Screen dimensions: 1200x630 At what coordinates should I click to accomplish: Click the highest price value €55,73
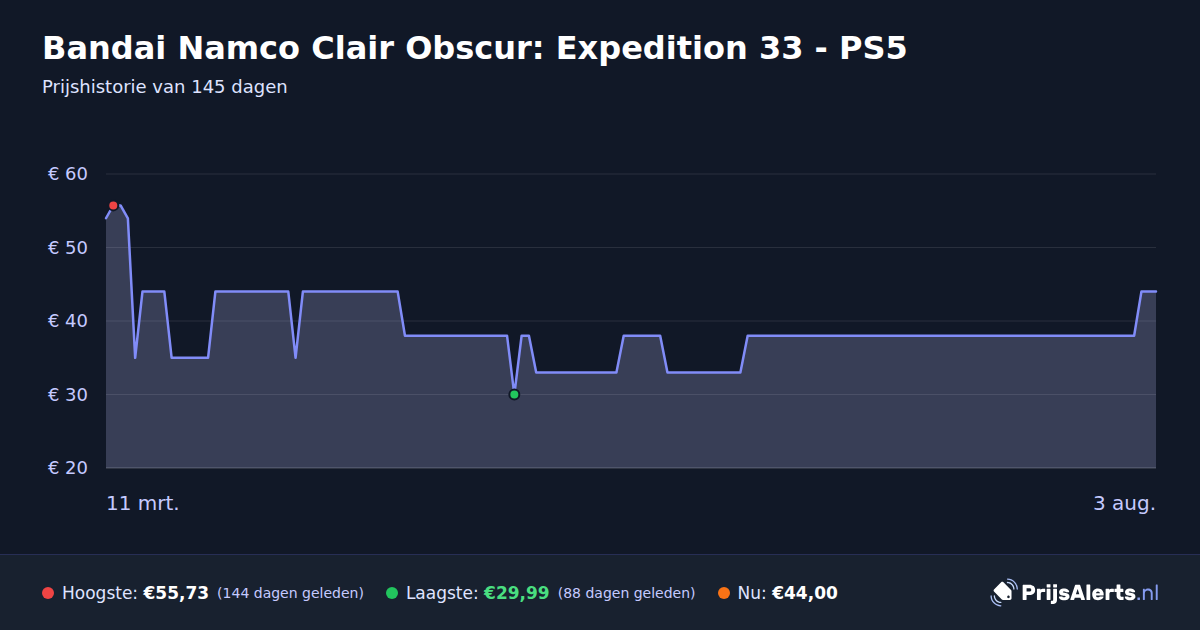176,593
